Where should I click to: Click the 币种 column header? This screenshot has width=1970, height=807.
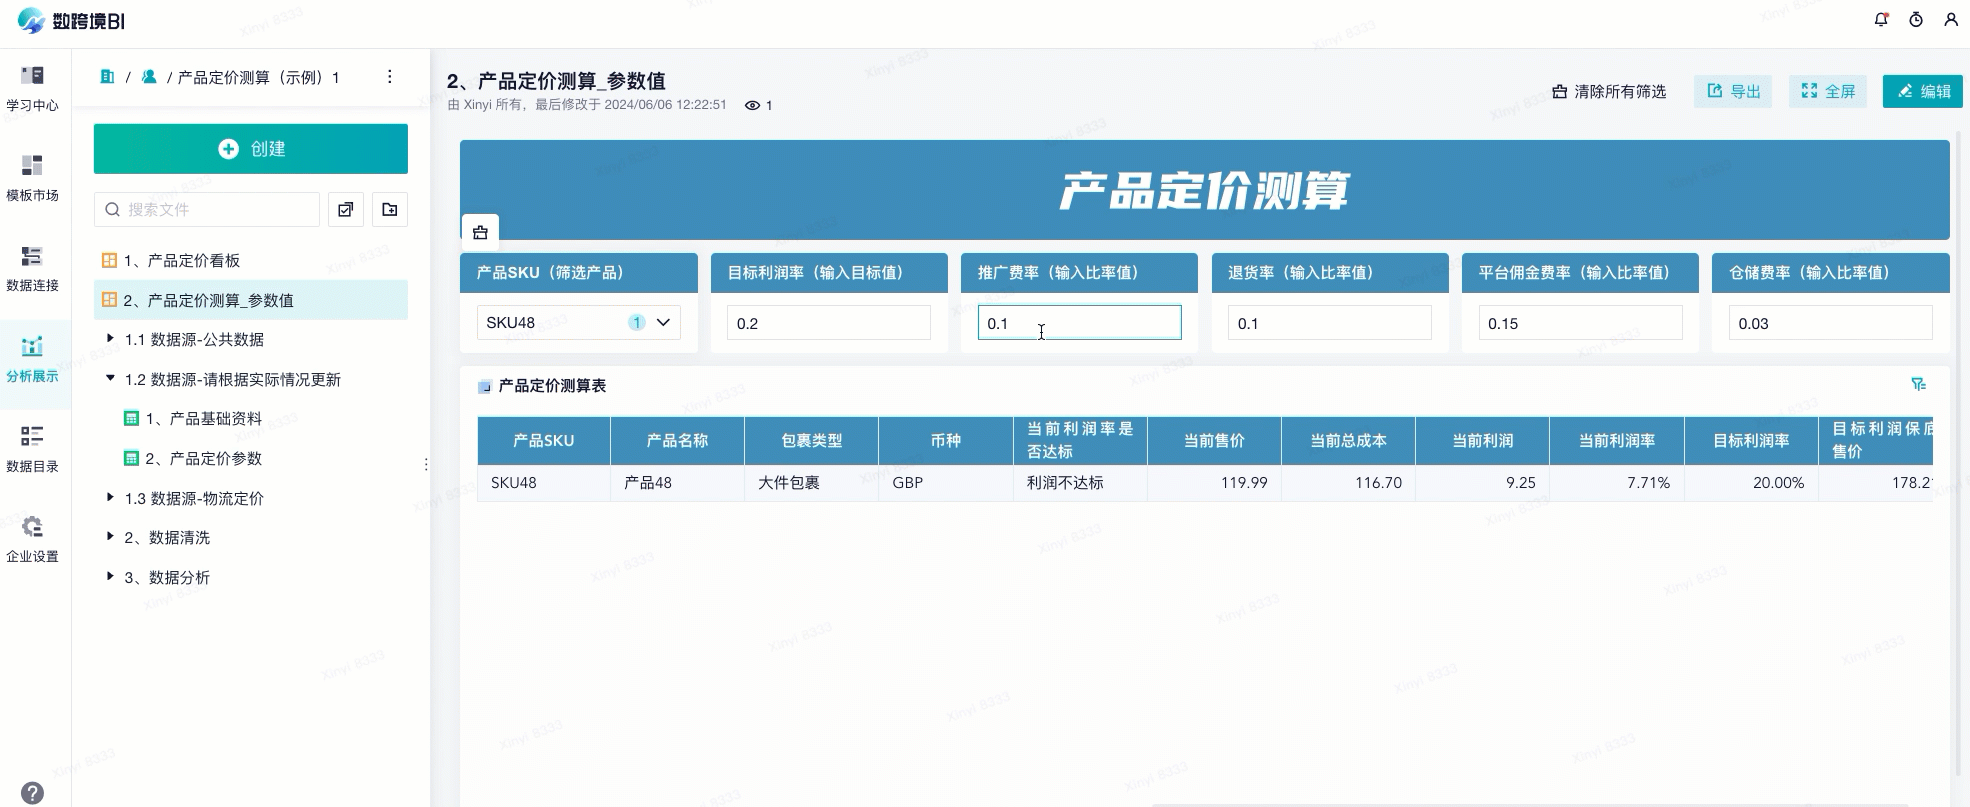(x=945, y=441)
